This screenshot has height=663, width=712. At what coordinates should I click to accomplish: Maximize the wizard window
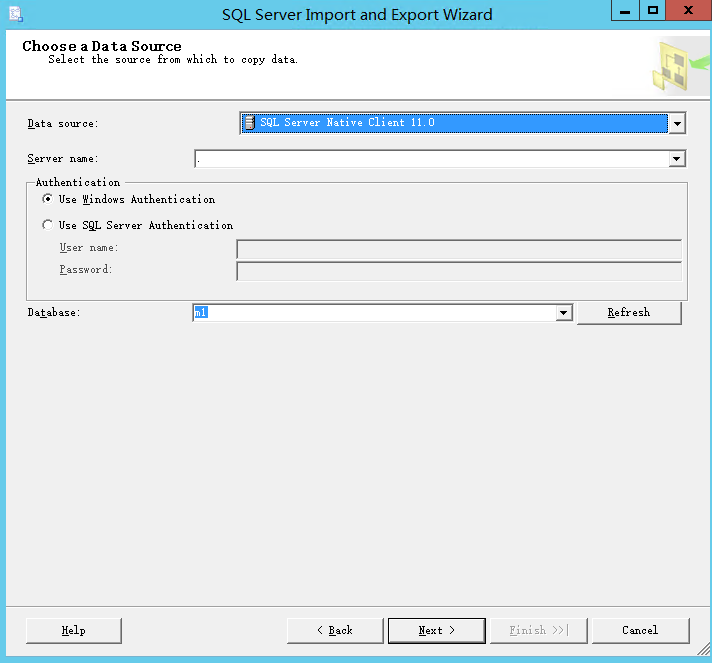(x=653, y=10)
